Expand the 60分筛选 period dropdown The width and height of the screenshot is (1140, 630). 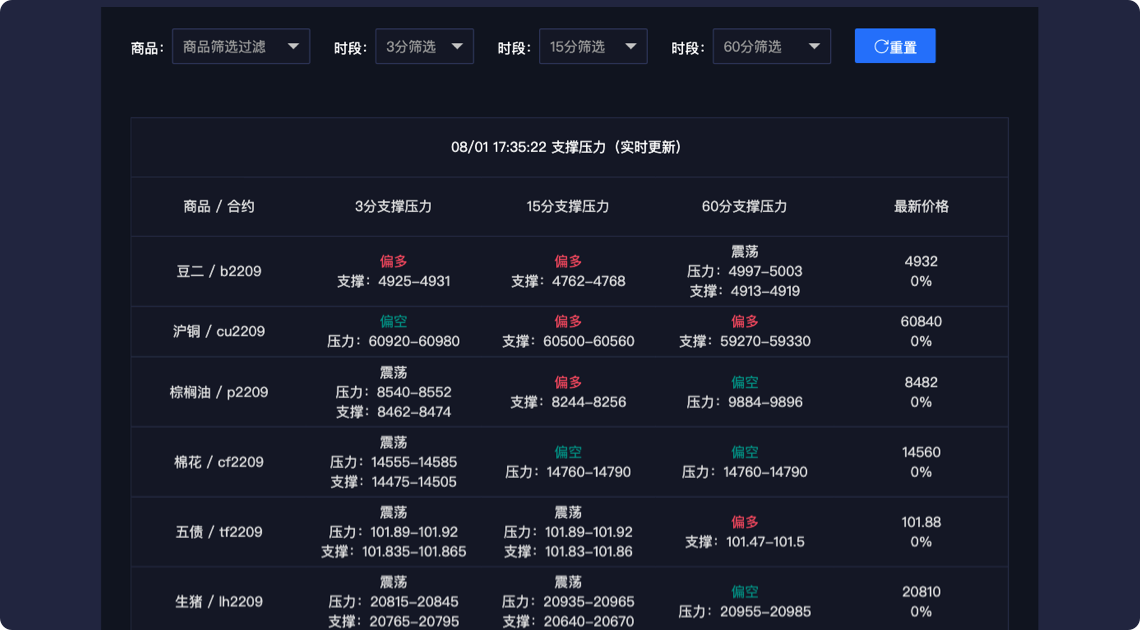(770, 46)
